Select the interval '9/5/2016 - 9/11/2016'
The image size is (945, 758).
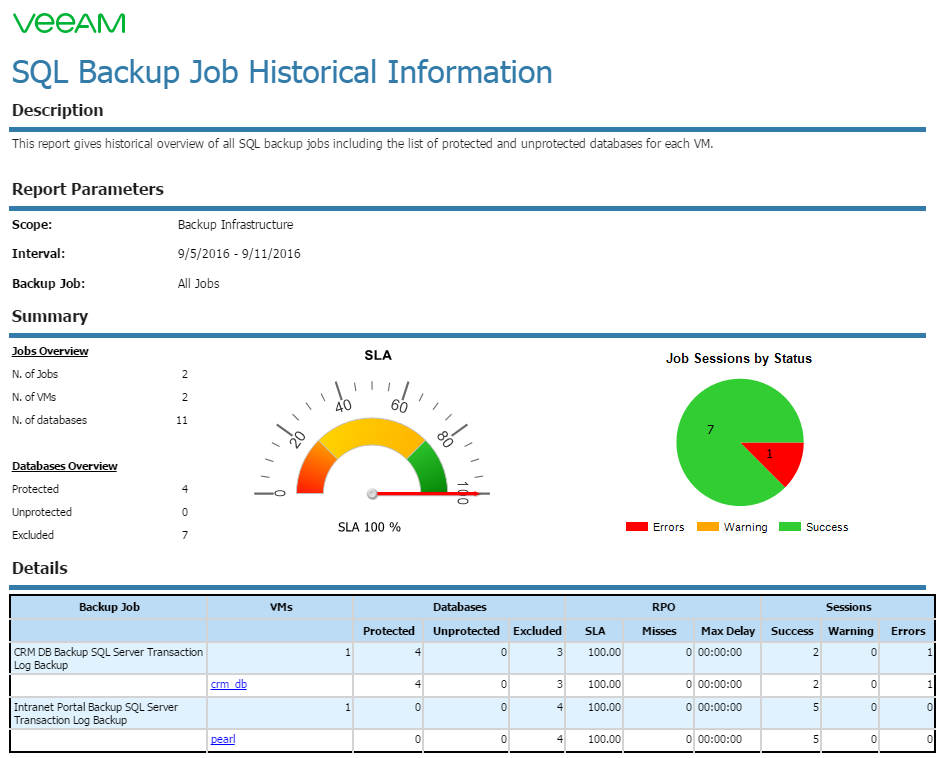coord(239,254)
